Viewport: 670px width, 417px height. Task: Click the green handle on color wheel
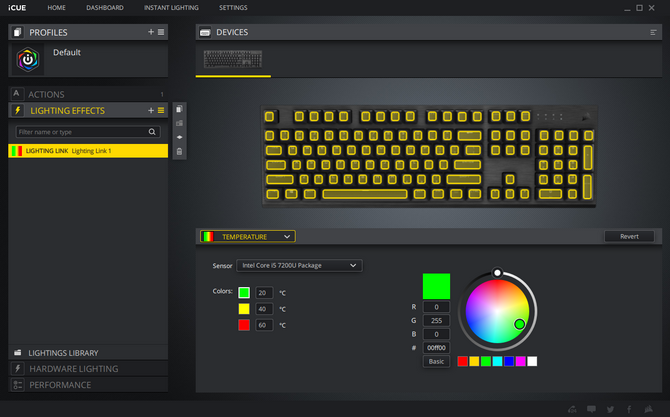(x=520, y=324)
